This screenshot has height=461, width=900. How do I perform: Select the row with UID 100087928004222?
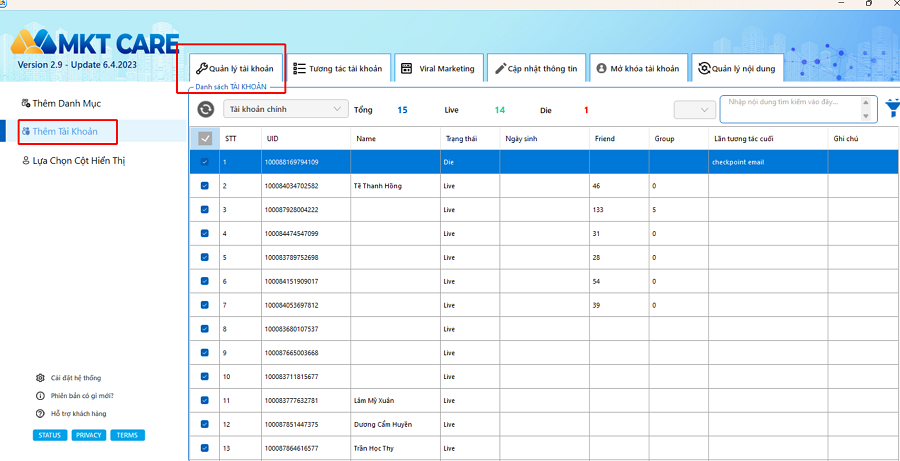(545, 210)
